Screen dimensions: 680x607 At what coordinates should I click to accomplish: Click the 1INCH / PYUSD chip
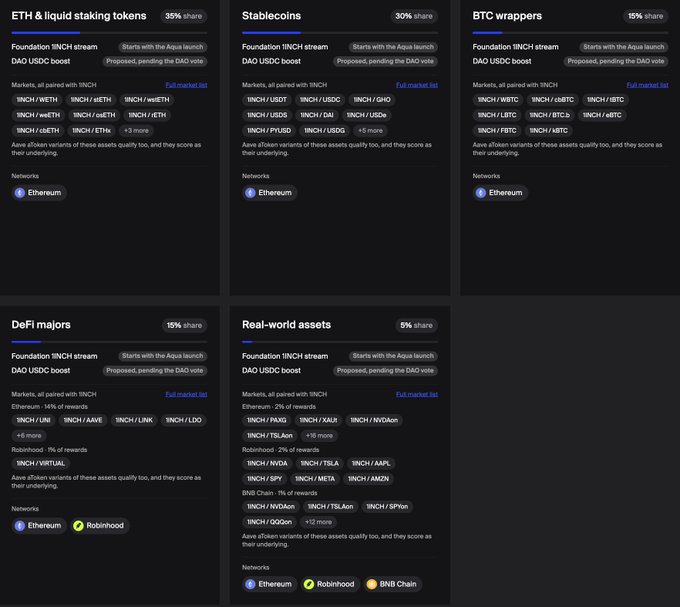point(269,131)
